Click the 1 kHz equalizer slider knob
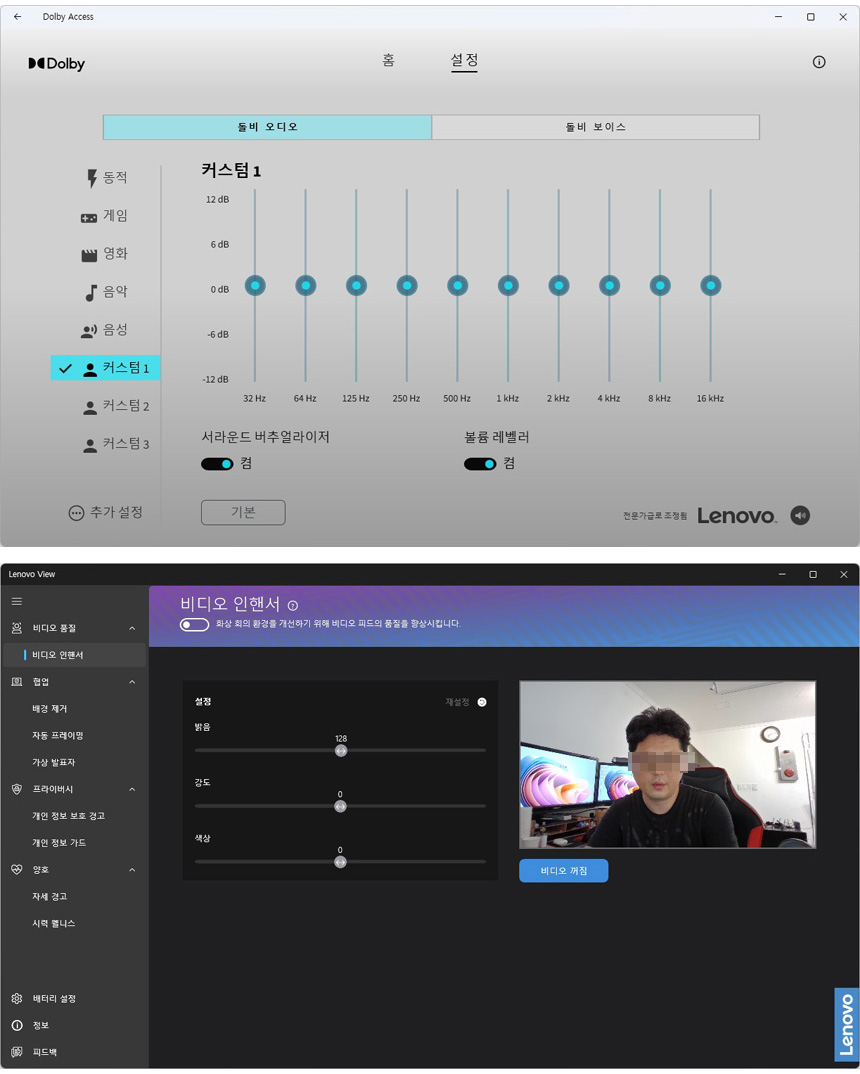The width and height of the screenshot is (860, 1074). coord(508,286)
